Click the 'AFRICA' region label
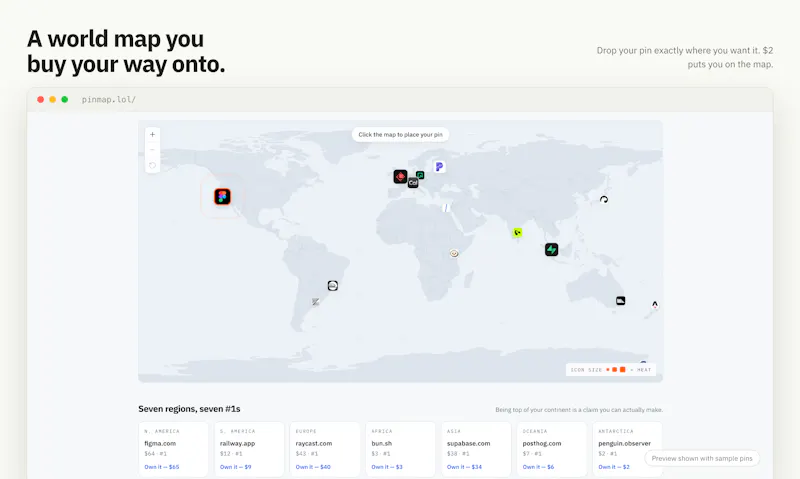 382,431
